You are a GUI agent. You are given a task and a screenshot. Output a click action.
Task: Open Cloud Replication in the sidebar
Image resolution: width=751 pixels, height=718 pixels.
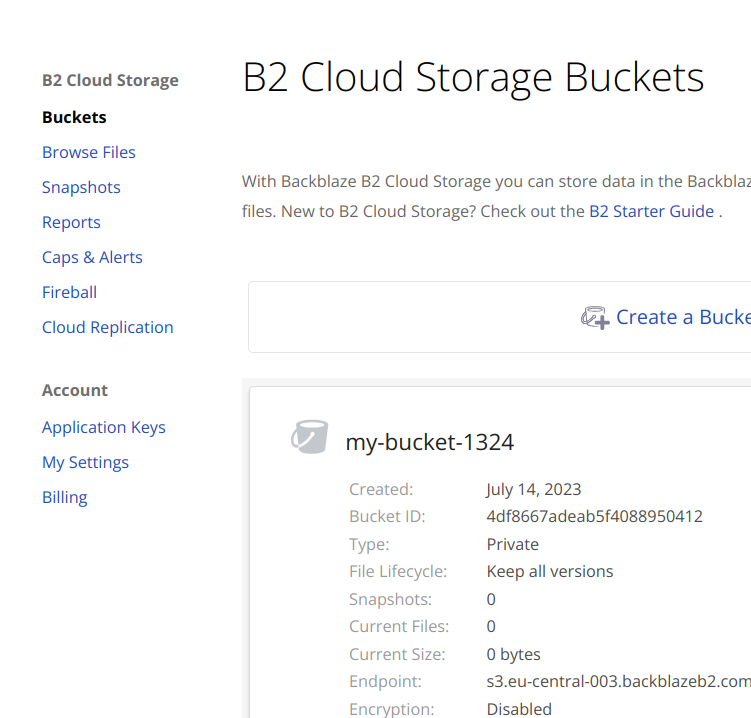[107, 327]
